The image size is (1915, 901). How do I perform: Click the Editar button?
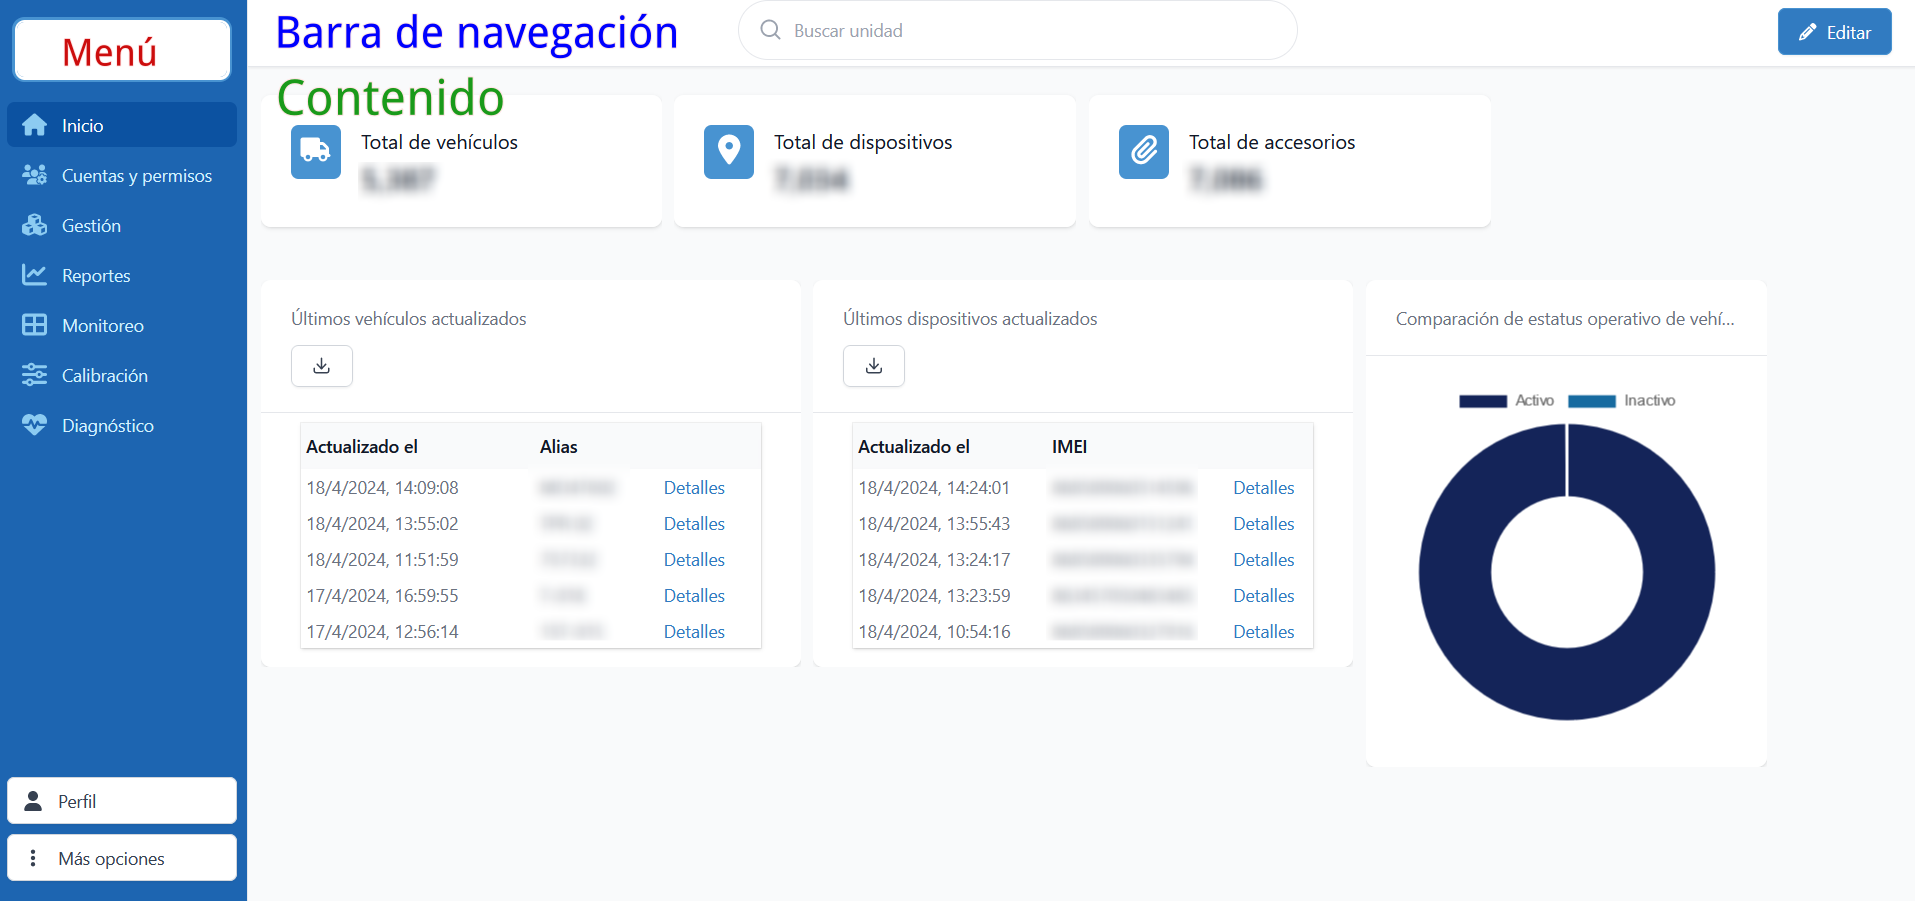click(1834, 31)
